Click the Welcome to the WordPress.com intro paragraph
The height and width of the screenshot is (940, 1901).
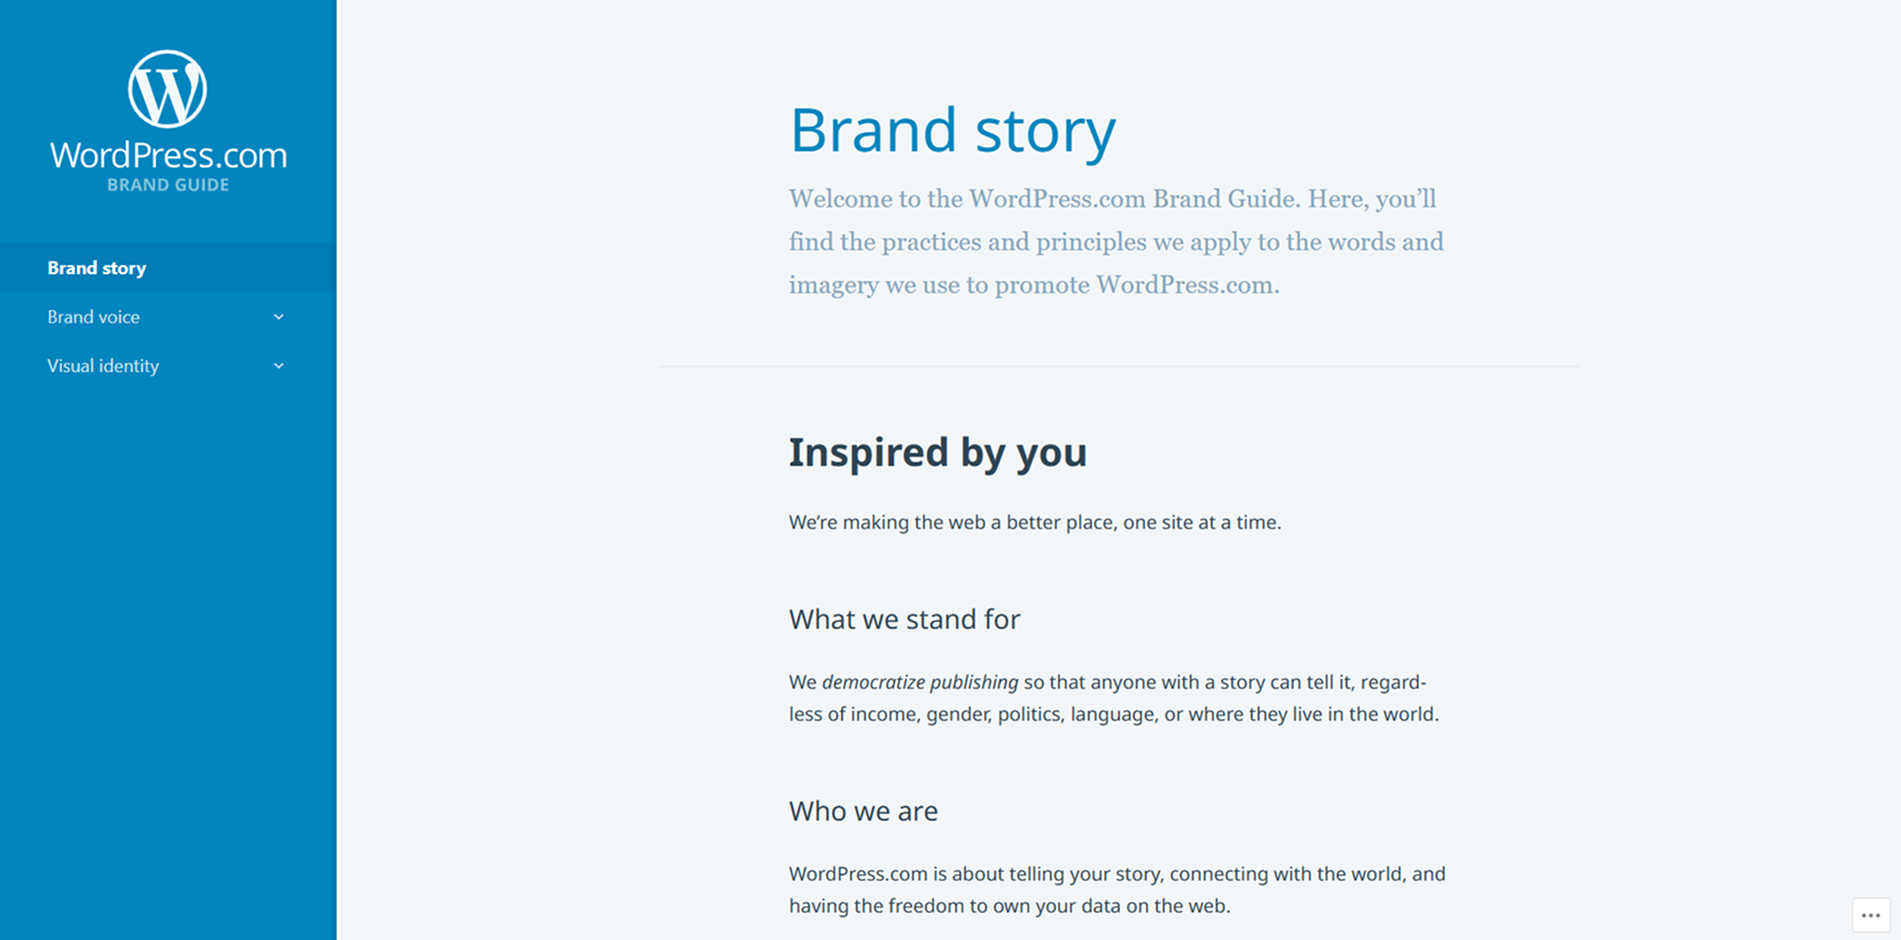click(1116, 242)
